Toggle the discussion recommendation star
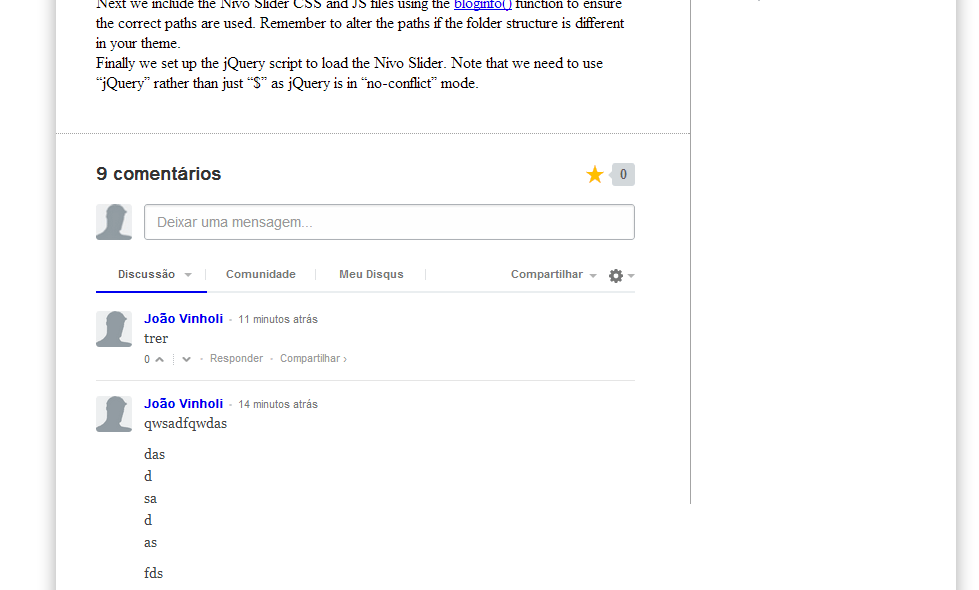 pos(595,174)
